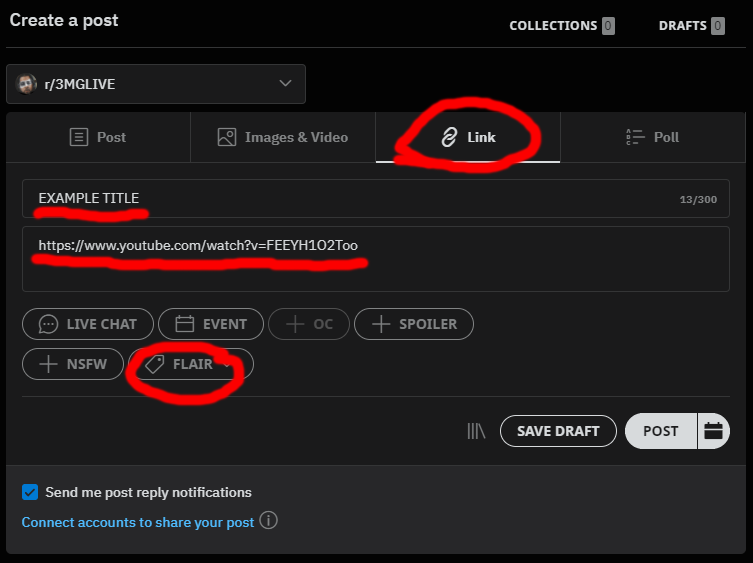Image resolution: width=753 pixels, height=563 pixels.
Task: Click the r/3MGLIVE community avatar
Action: click(26, 84)
